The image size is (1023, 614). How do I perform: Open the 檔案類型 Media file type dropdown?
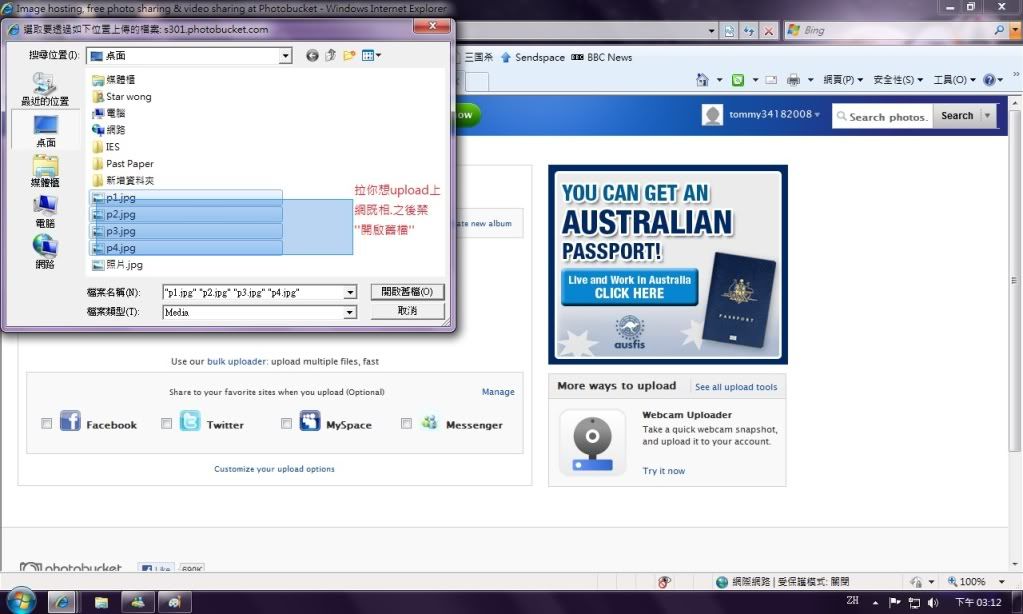(350, 312)
